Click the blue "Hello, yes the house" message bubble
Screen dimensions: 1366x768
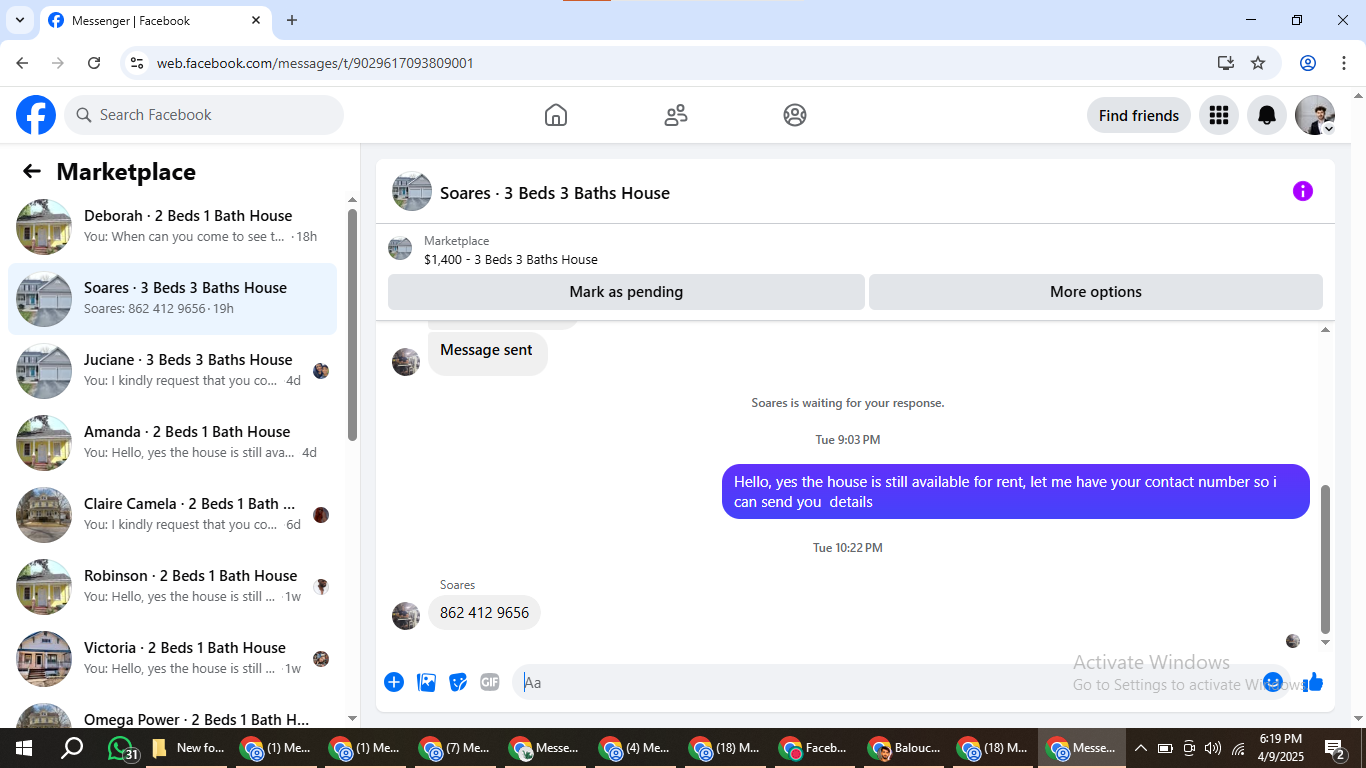click(1016, 492)
